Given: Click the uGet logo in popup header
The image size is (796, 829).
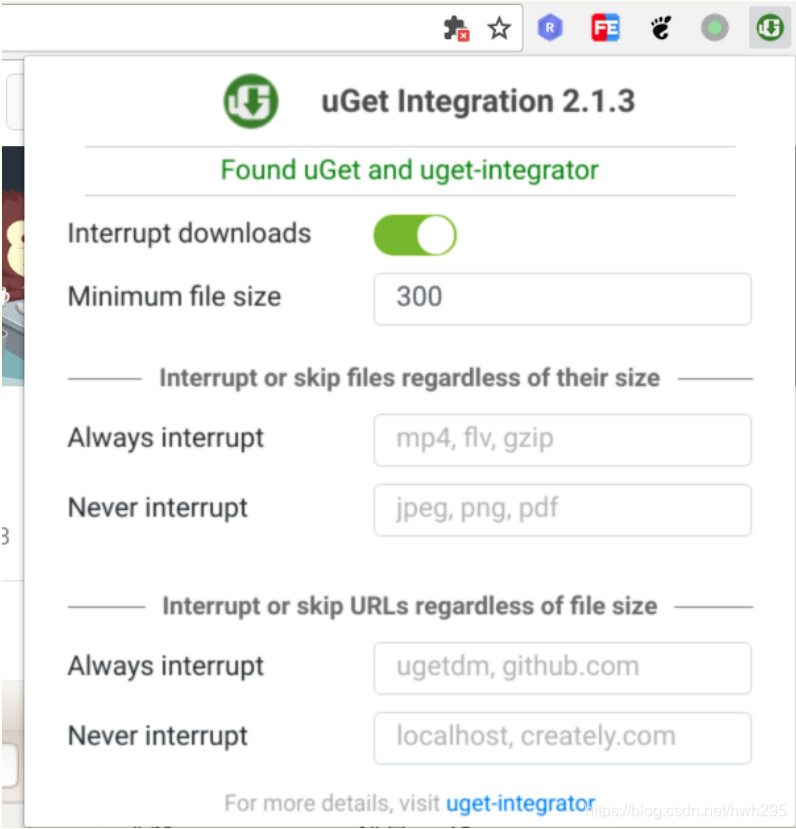Looking at the screenshot, I should click(251, 101).
